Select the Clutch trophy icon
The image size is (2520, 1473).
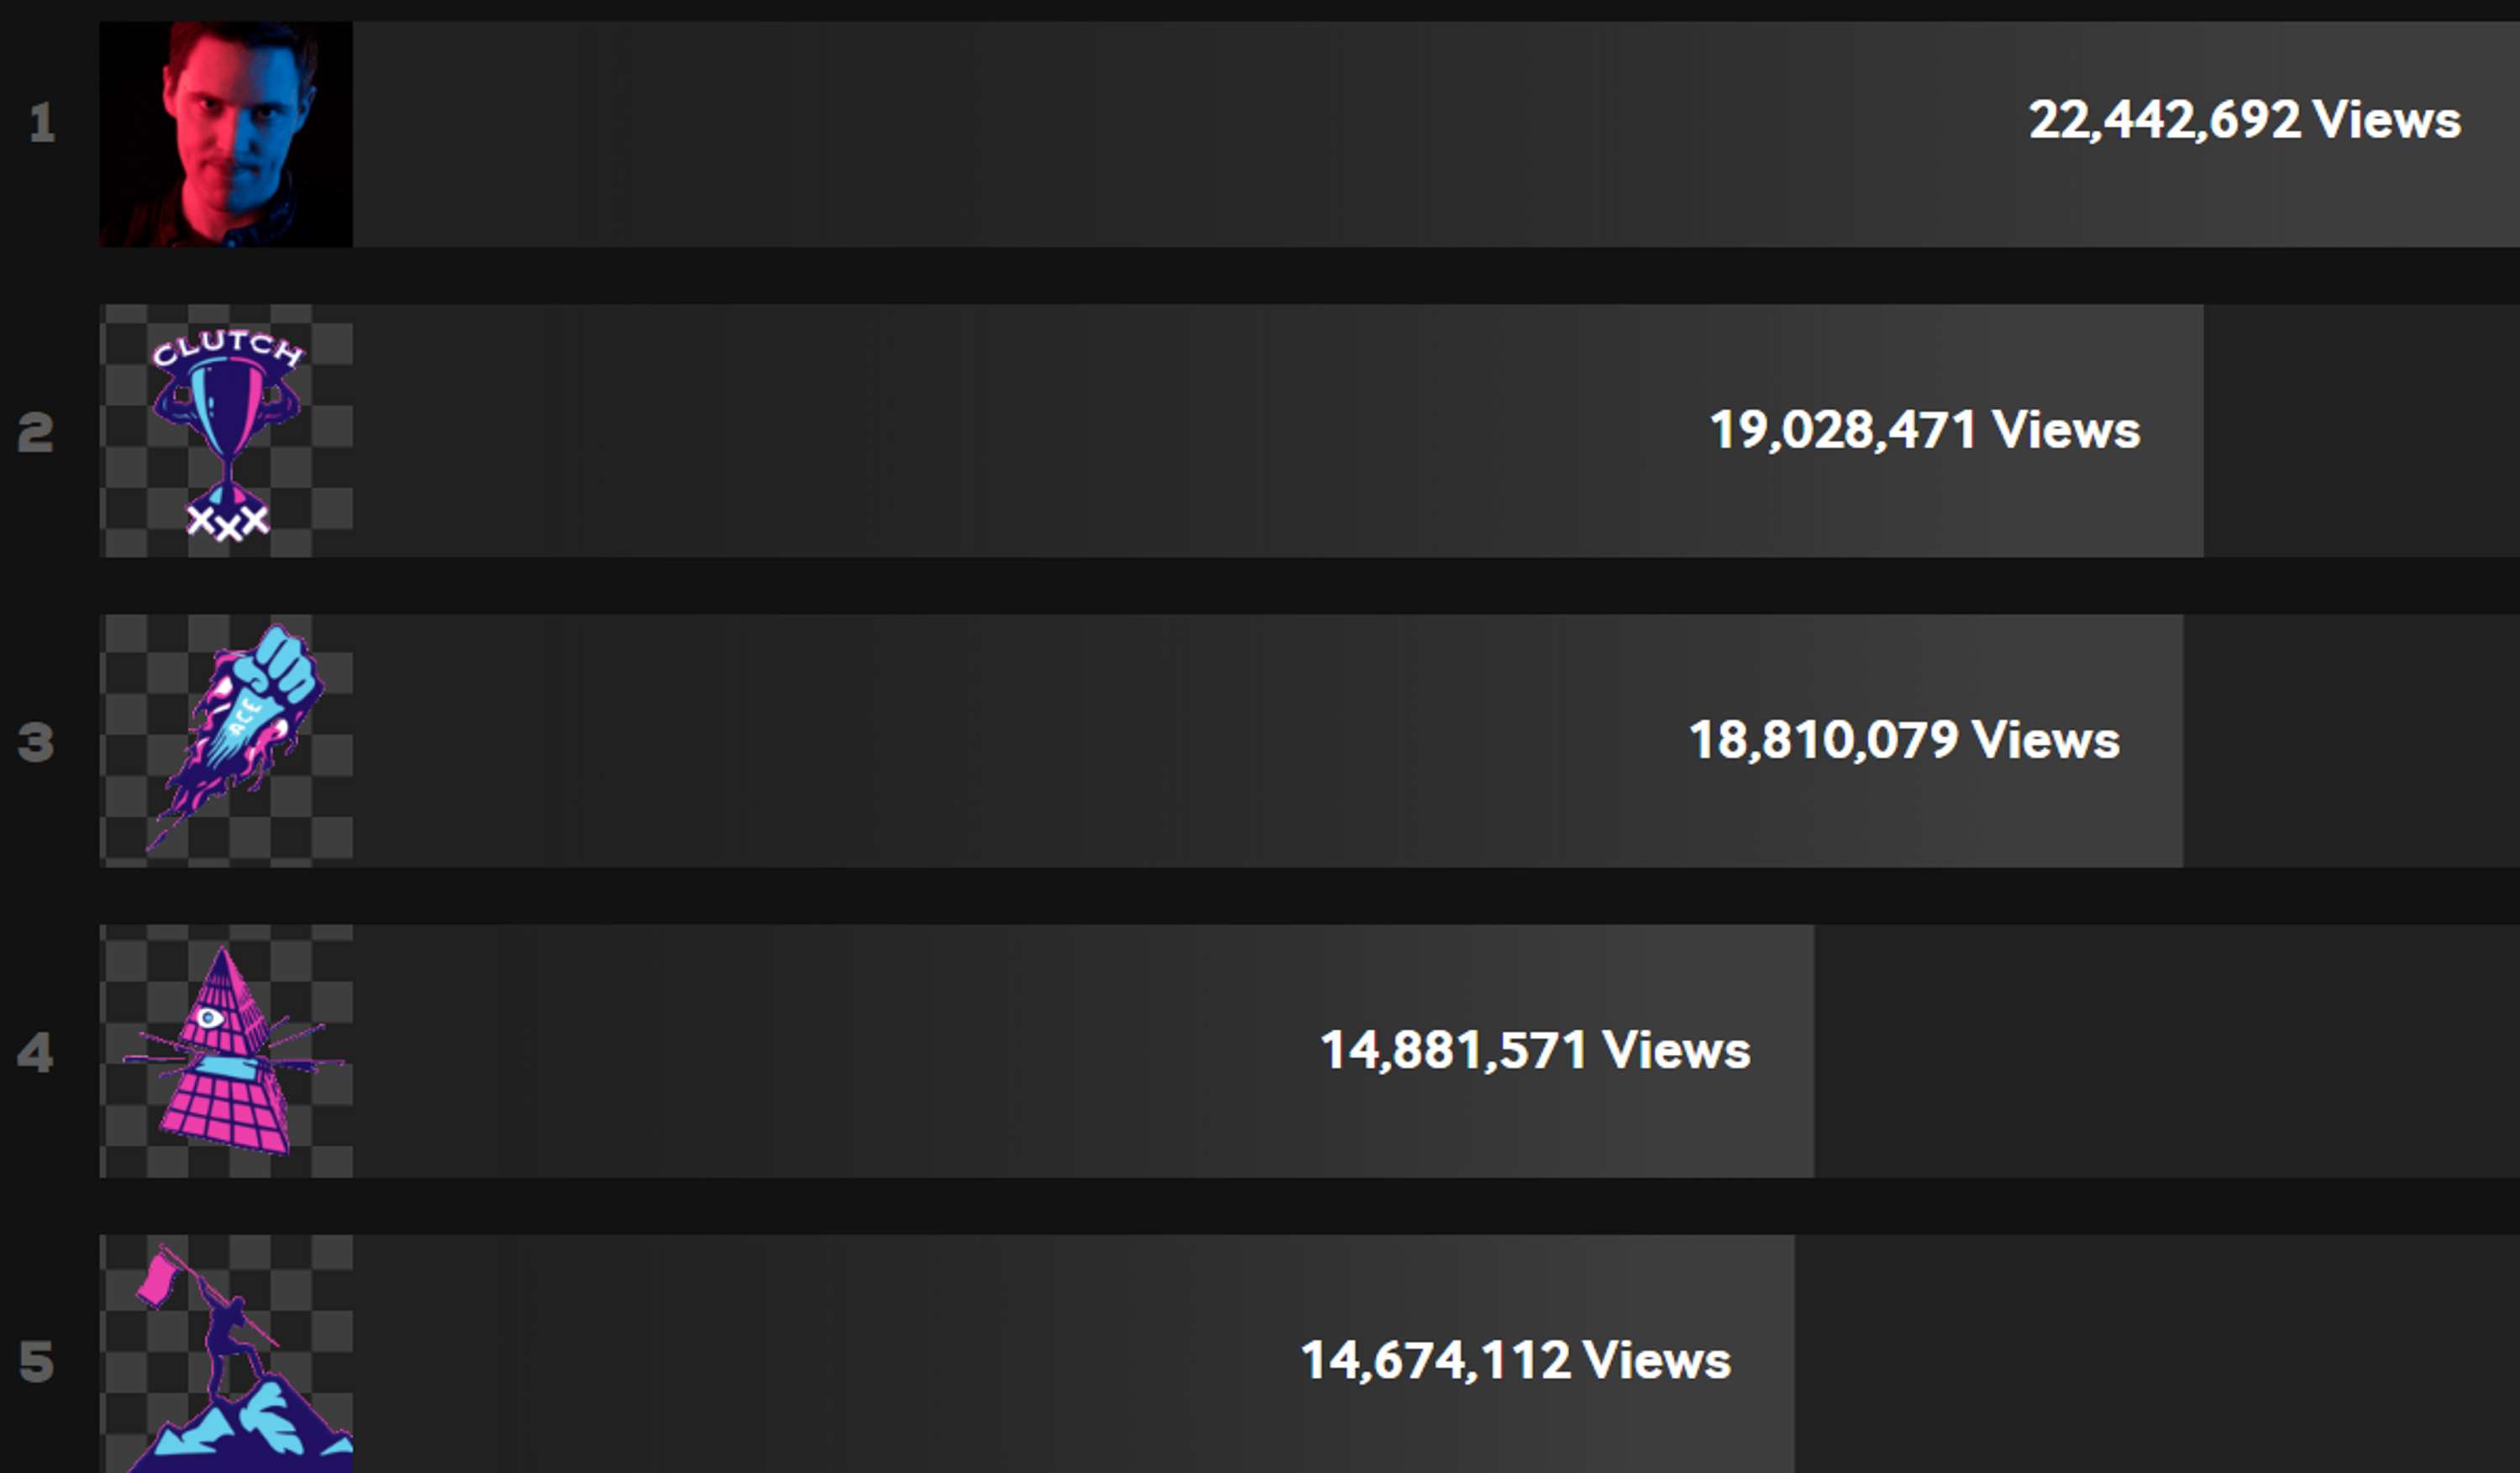(x=227, y=431)
